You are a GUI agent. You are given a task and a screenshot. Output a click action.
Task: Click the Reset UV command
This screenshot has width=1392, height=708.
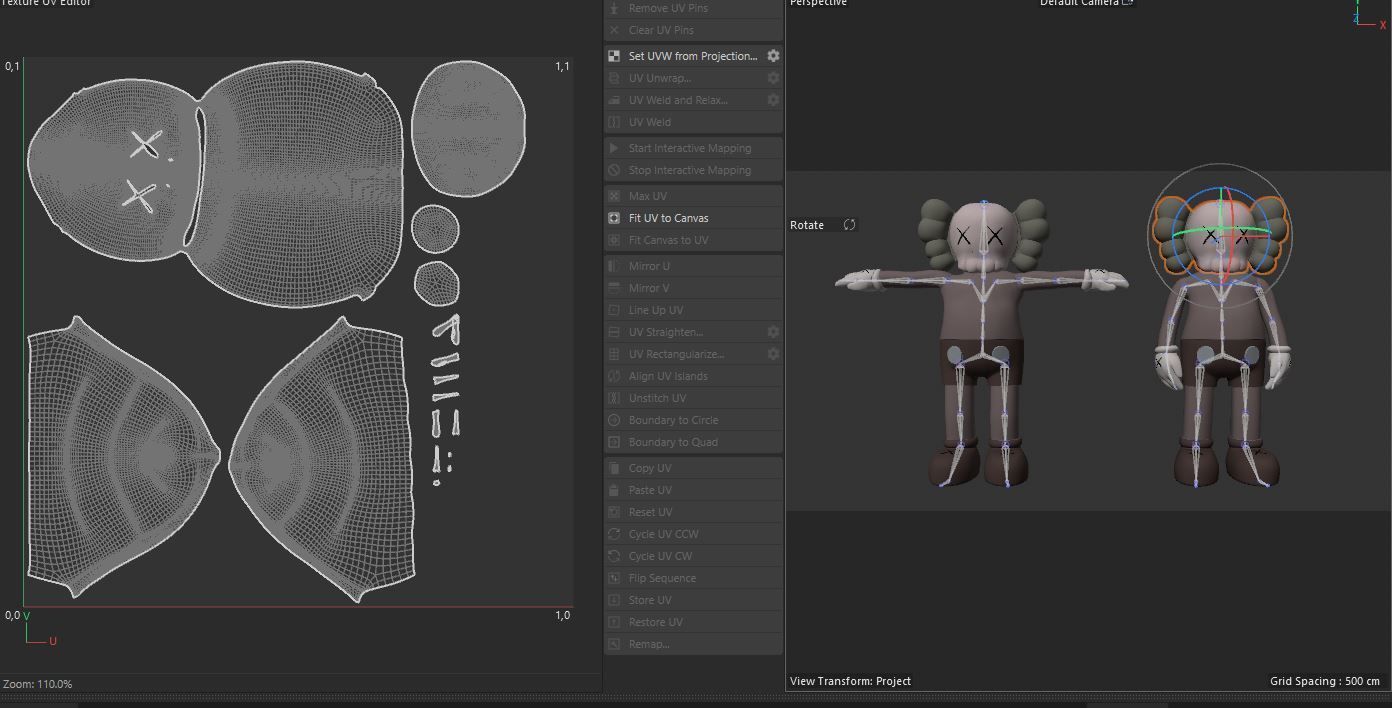693,512
